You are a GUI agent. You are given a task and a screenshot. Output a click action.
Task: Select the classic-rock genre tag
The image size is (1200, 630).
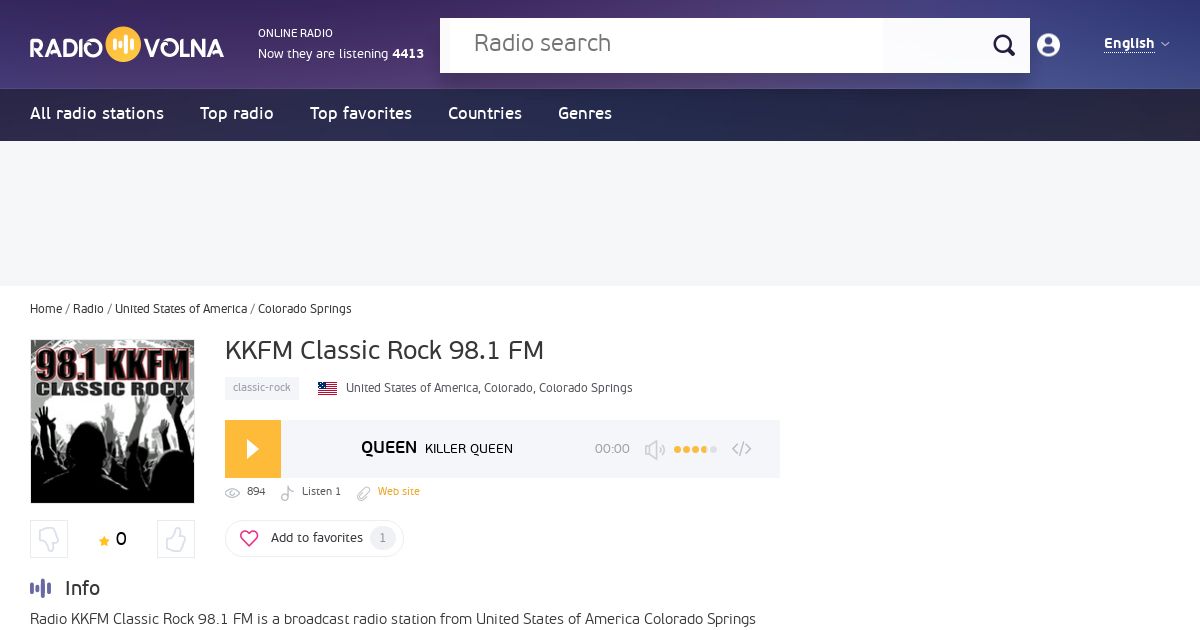pyautogui.click(x=262, y=388)
